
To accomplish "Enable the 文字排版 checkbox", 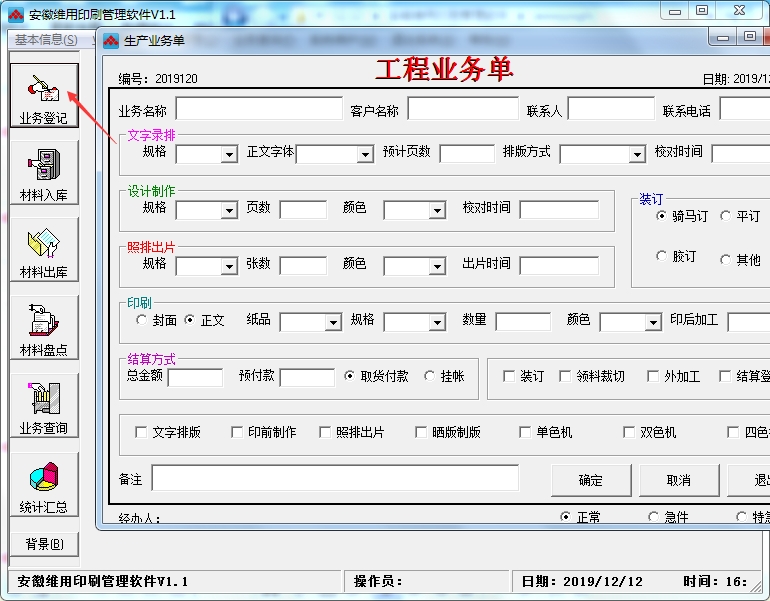I will [x=141, y=432].
